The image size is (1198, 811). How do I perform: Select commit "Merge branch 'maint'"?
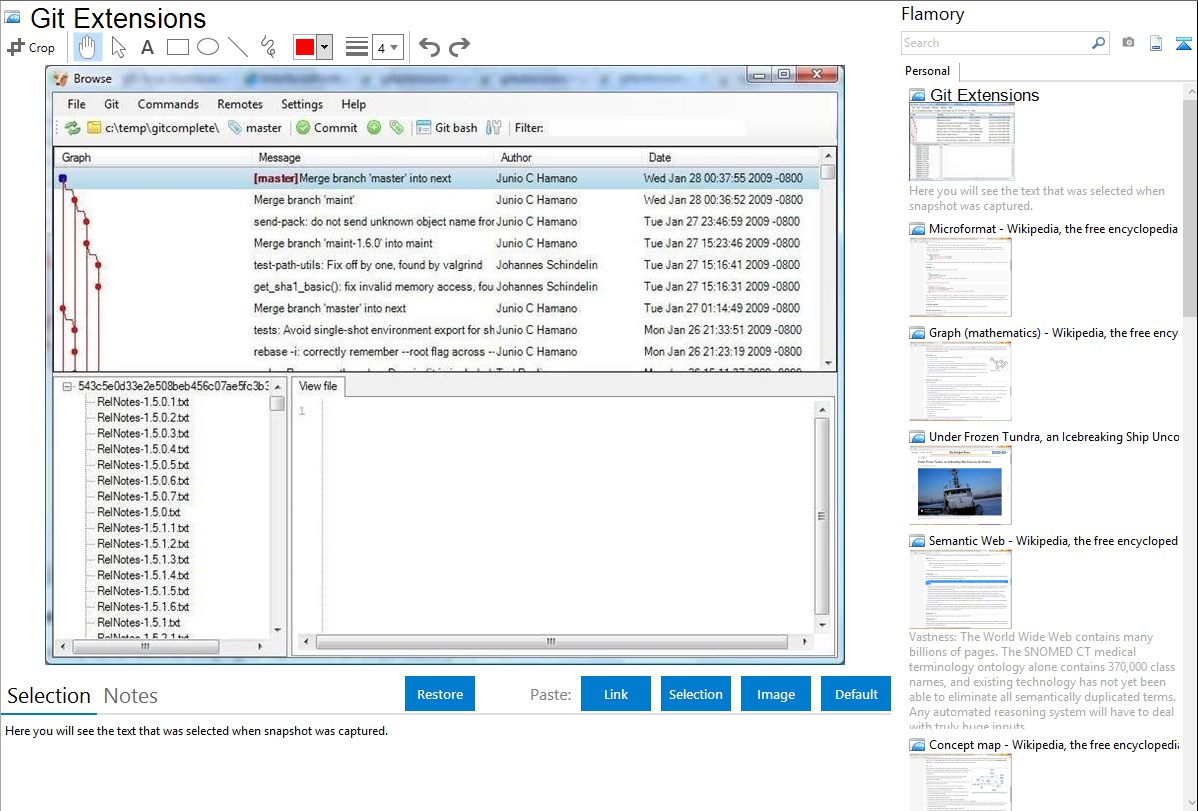437,200
